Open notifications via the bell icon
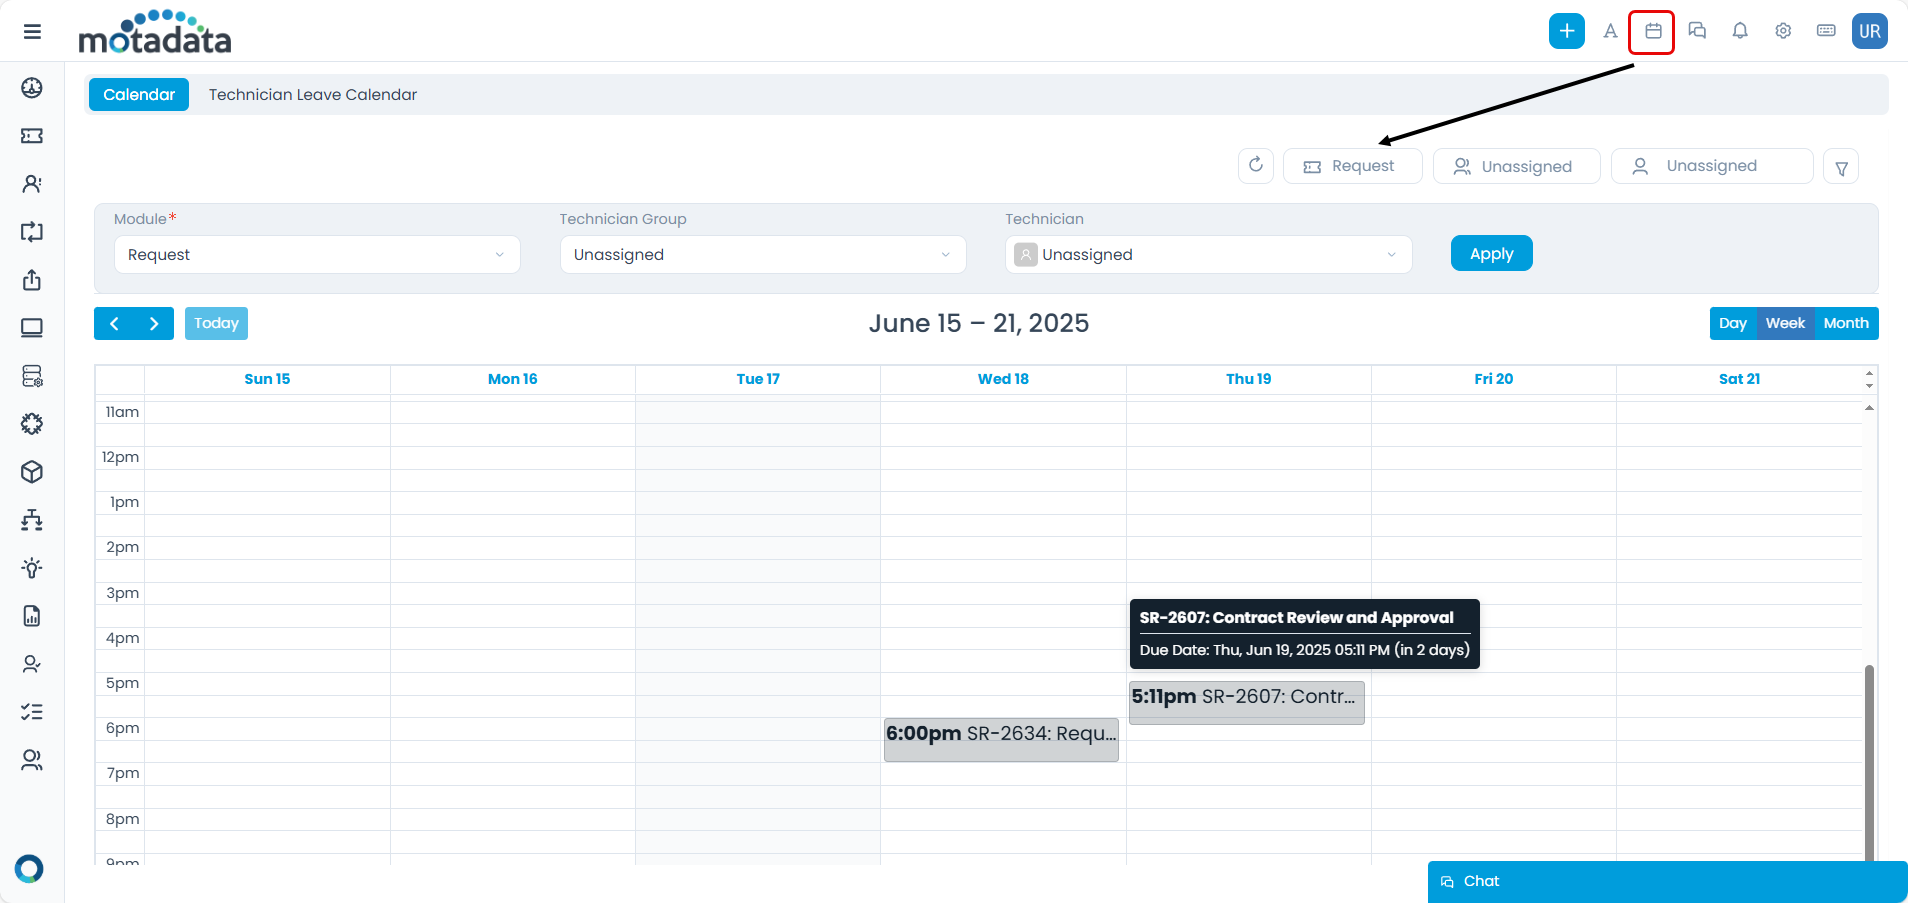 1740,31
